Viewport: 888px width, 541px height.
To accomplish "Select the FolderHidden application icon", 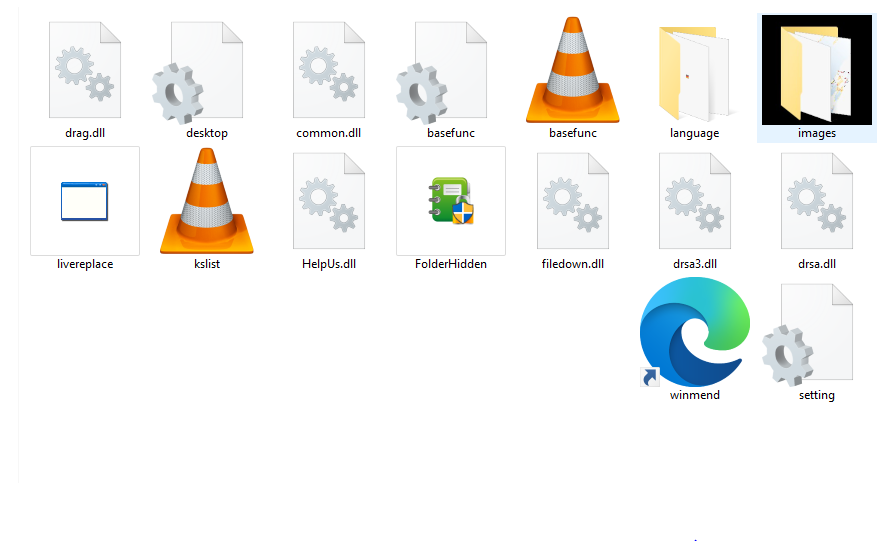I will 451,201.
